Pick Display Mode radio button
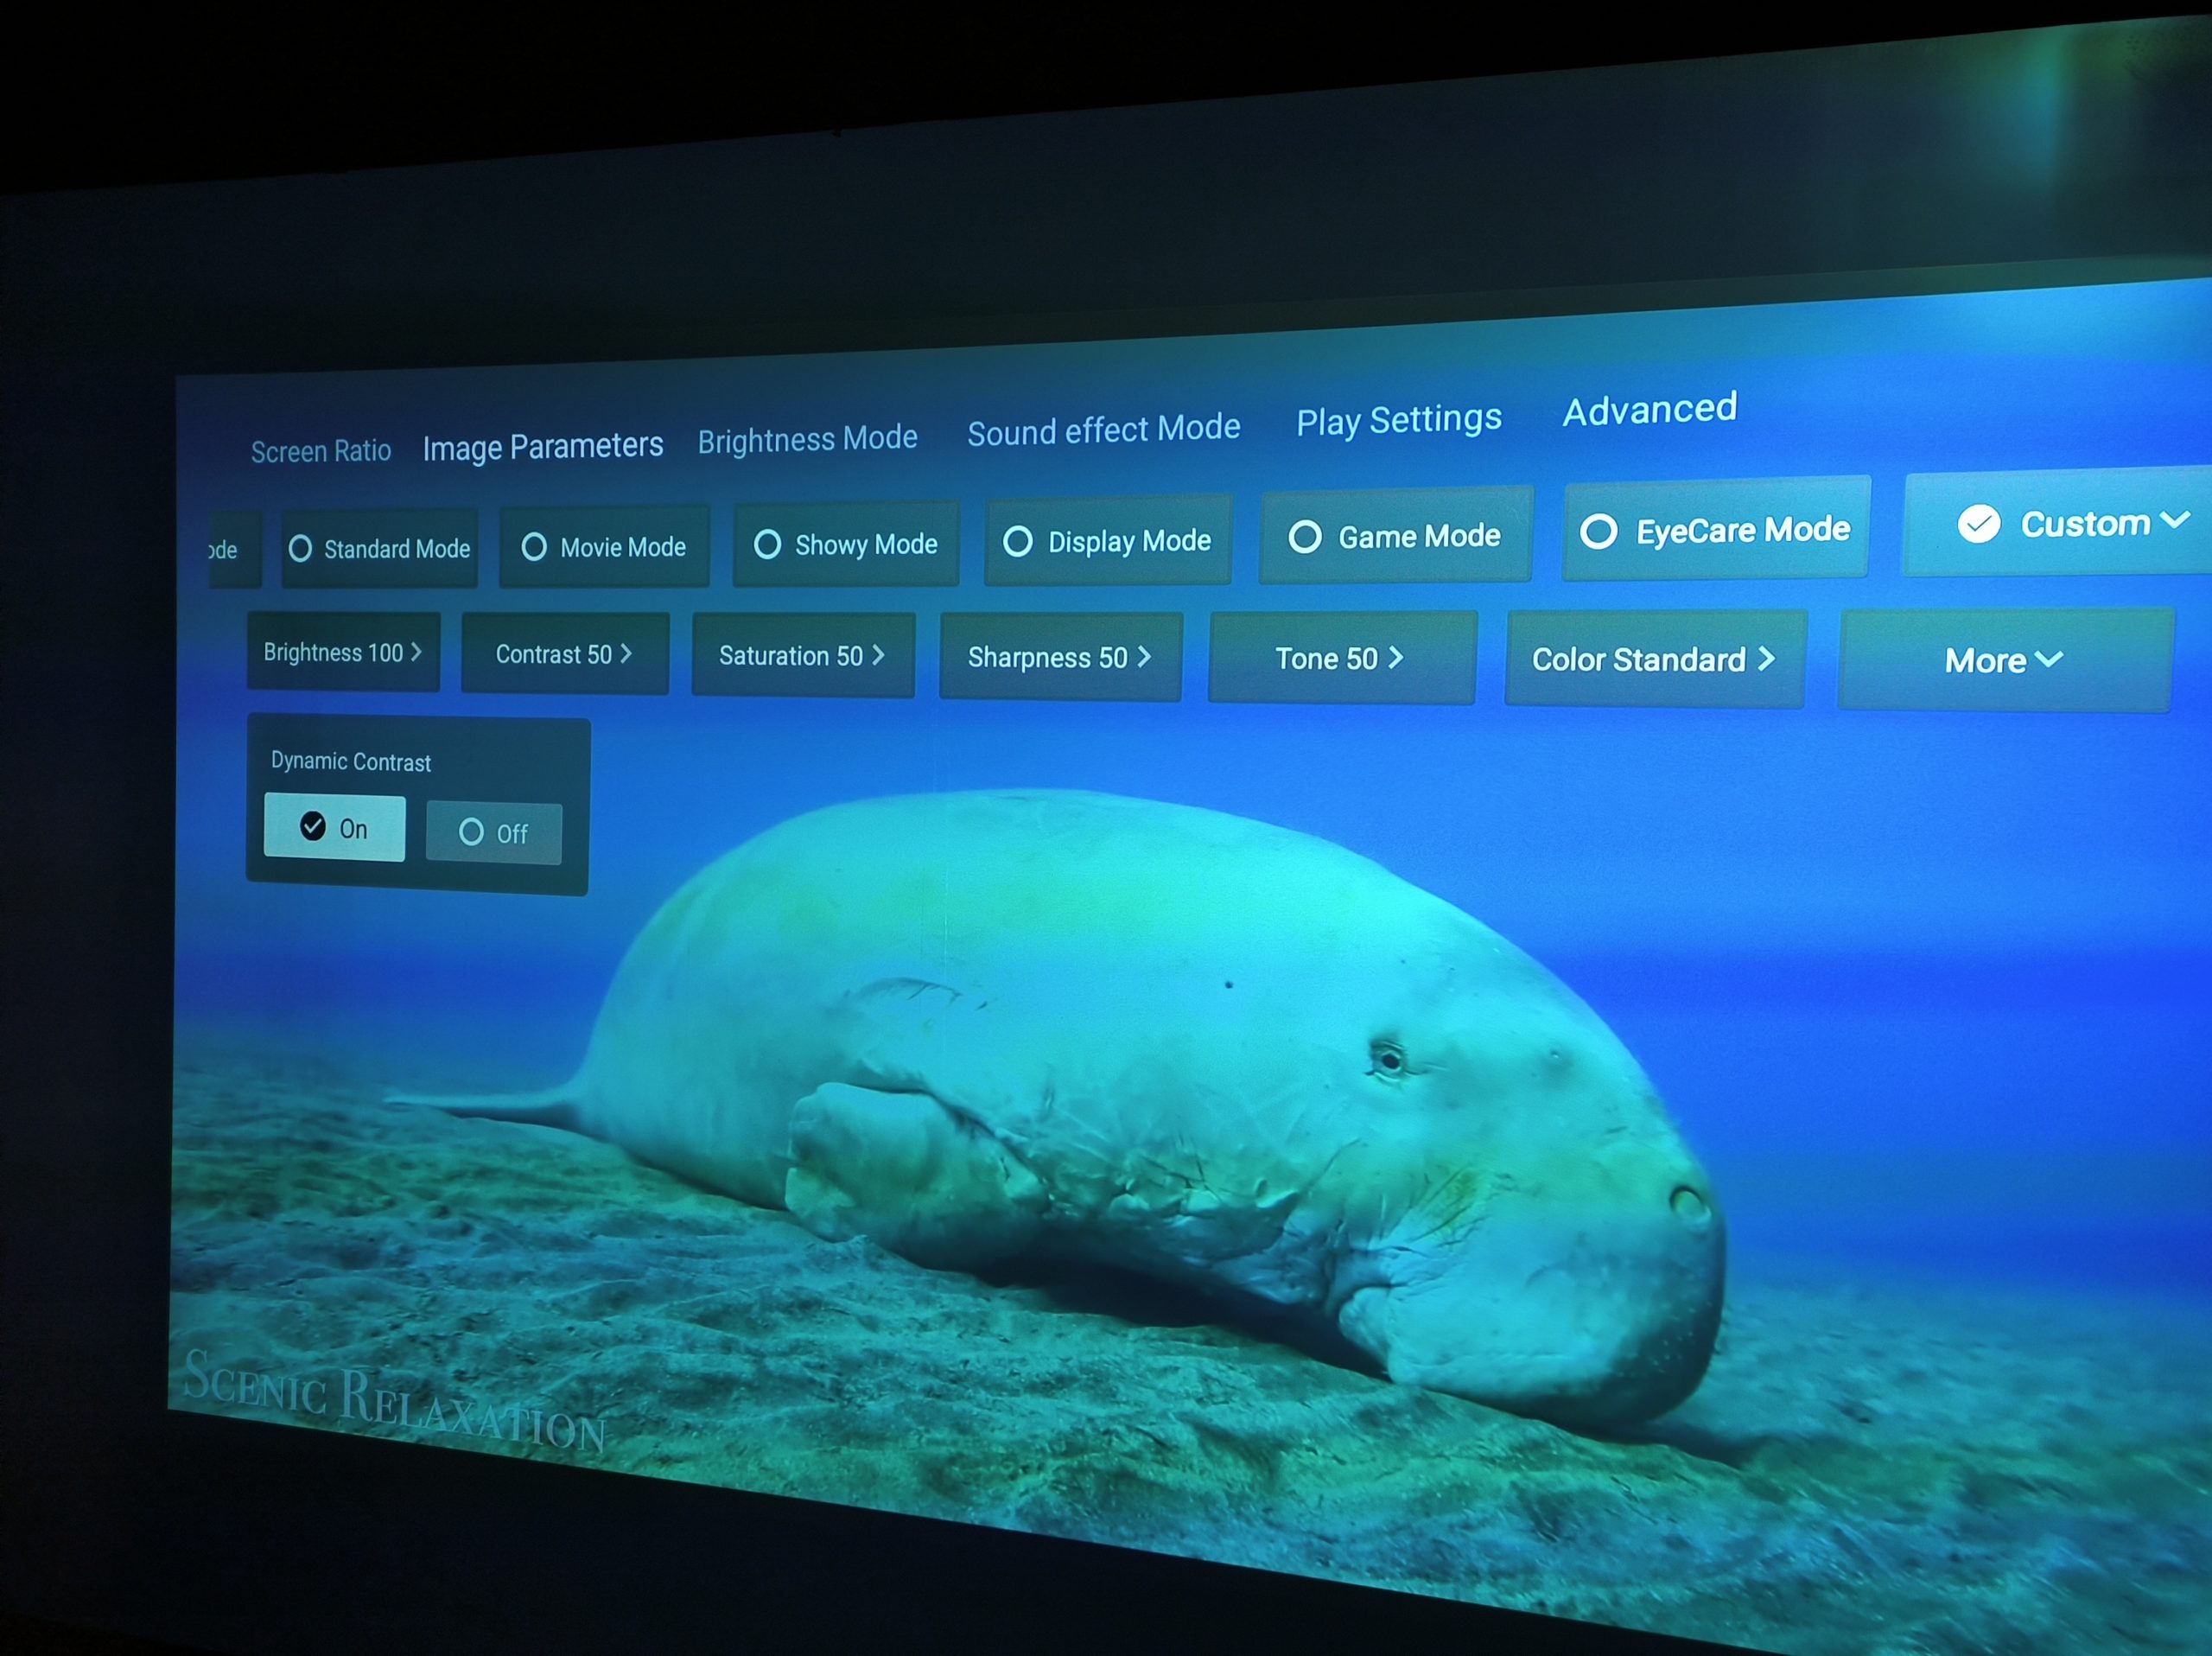This screenshot has height=1656, width=2212. pos(1107,541)
